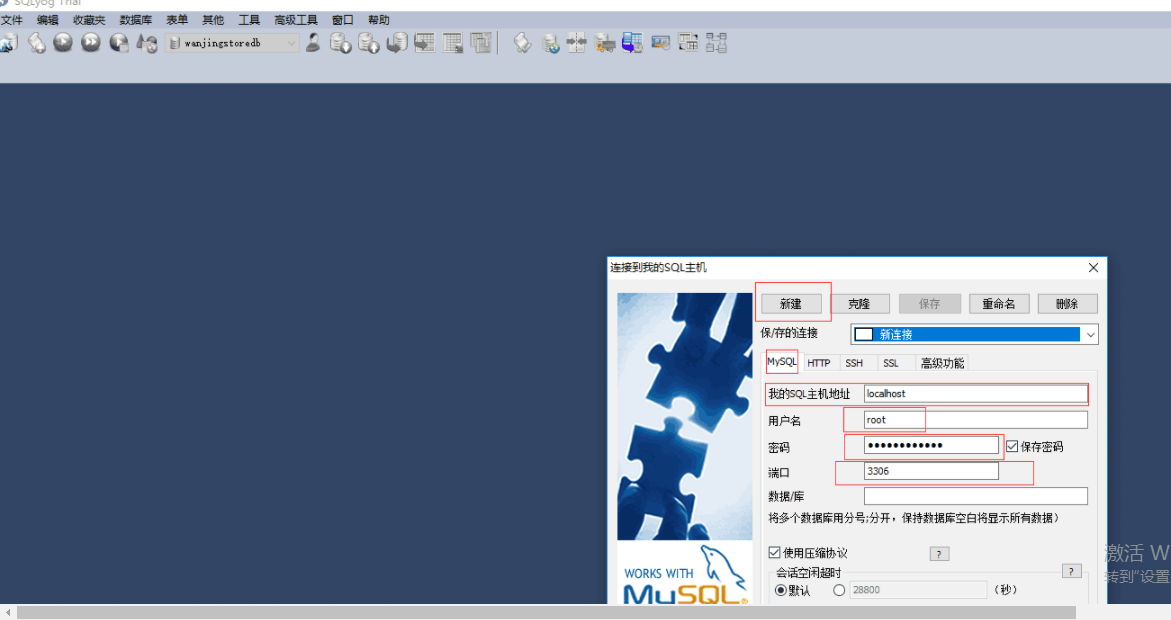Click the table grid icon with a small corner square
This screenshot has height=620, width=1171.
[x=453, y=43]
